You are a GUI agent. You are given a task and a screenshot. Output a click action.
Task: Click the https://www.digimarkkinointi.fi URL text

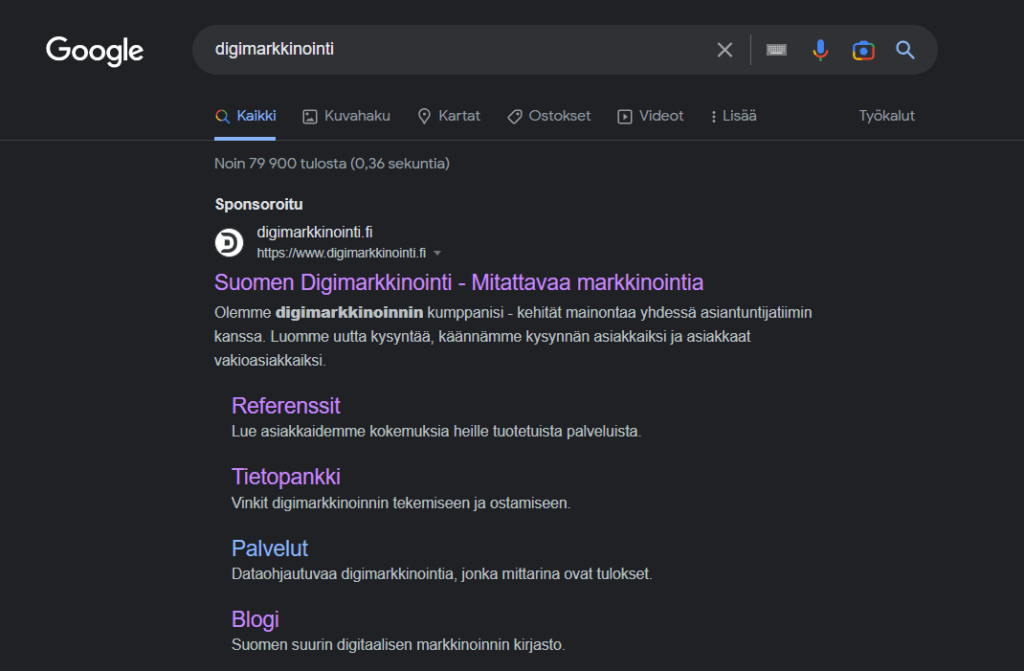(x=341, y=254)
